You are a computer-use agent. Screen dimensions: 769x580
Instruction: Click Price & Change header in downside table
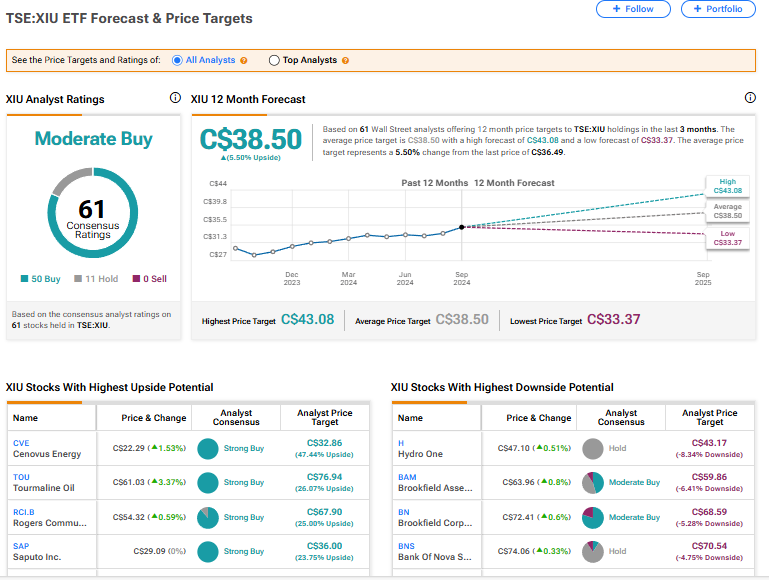(538, 418)
